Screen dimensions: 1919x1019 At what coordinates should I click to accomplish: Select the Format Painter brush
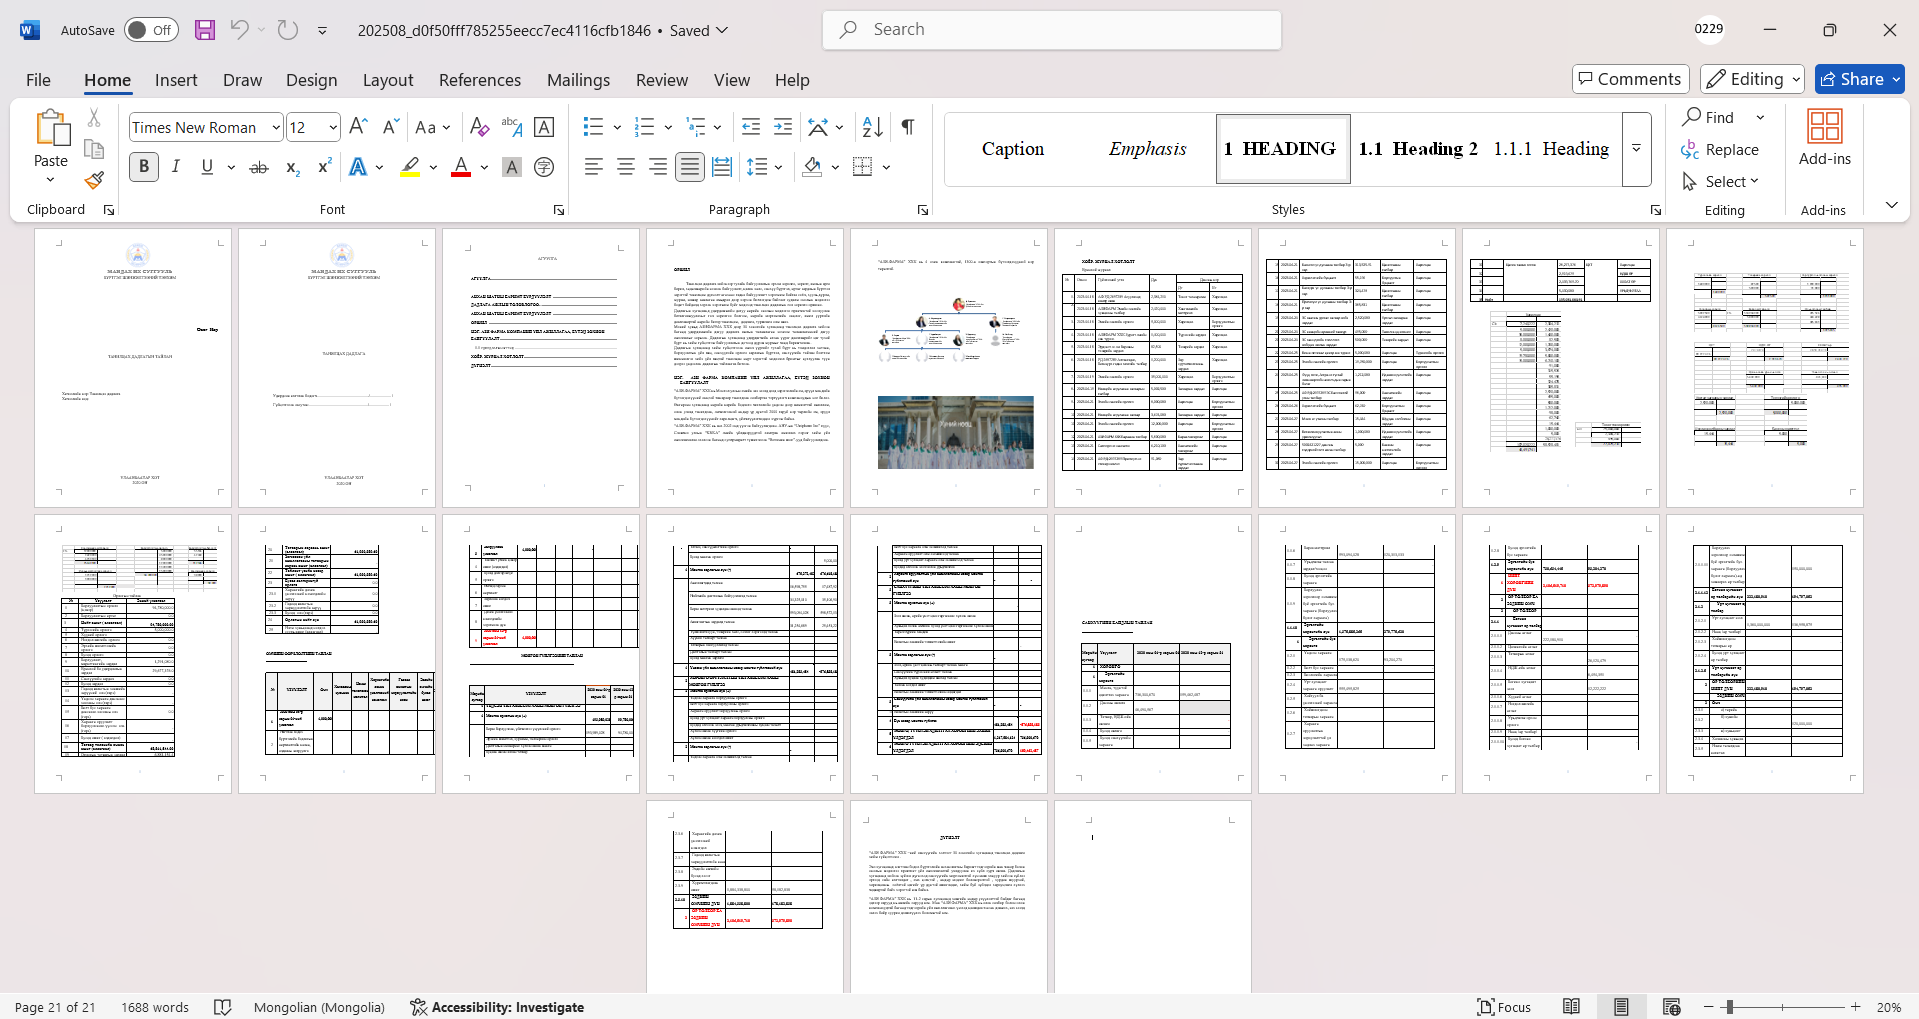tap(94, 181)
